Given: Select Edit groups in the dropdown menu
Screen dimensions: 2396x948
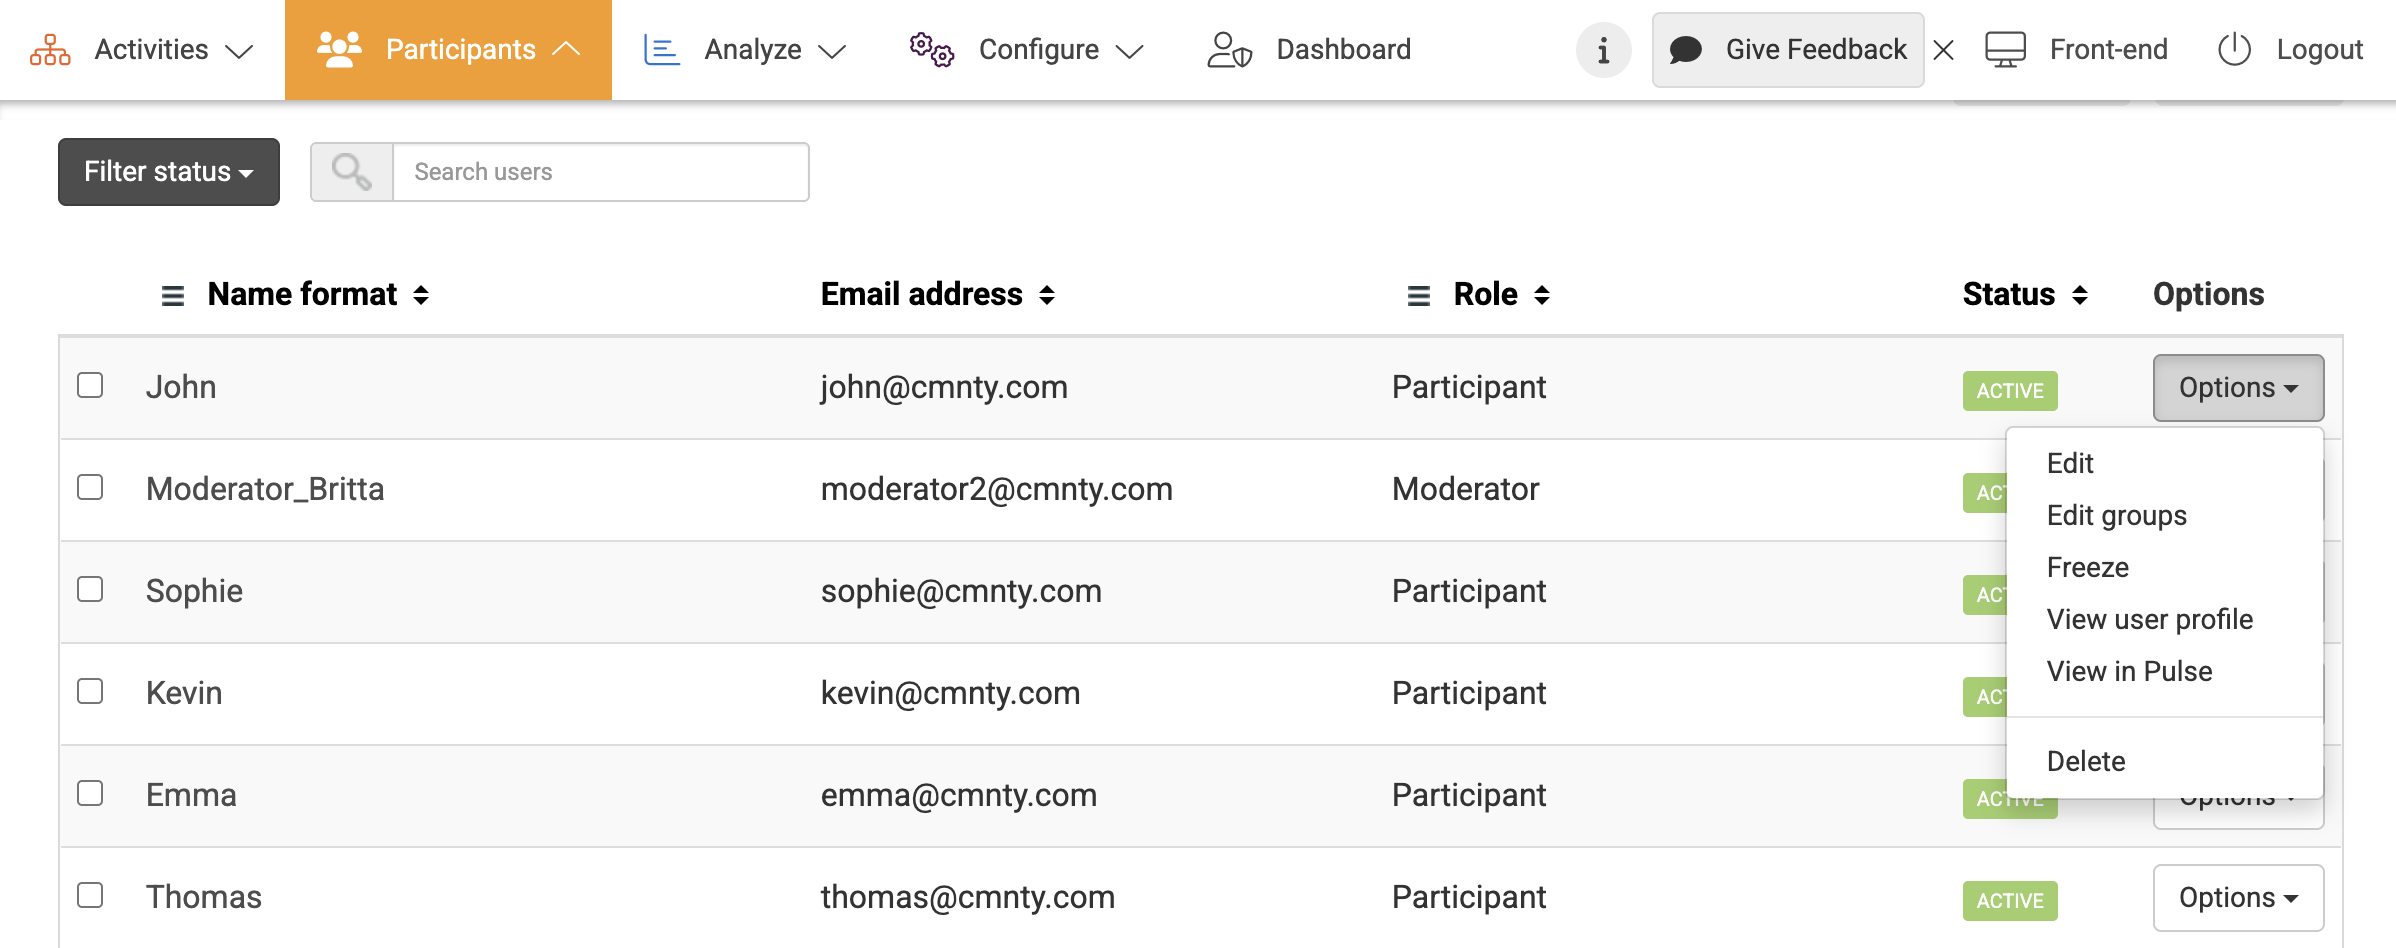Looking at the screenshot, I should [x=2116, y=516].
